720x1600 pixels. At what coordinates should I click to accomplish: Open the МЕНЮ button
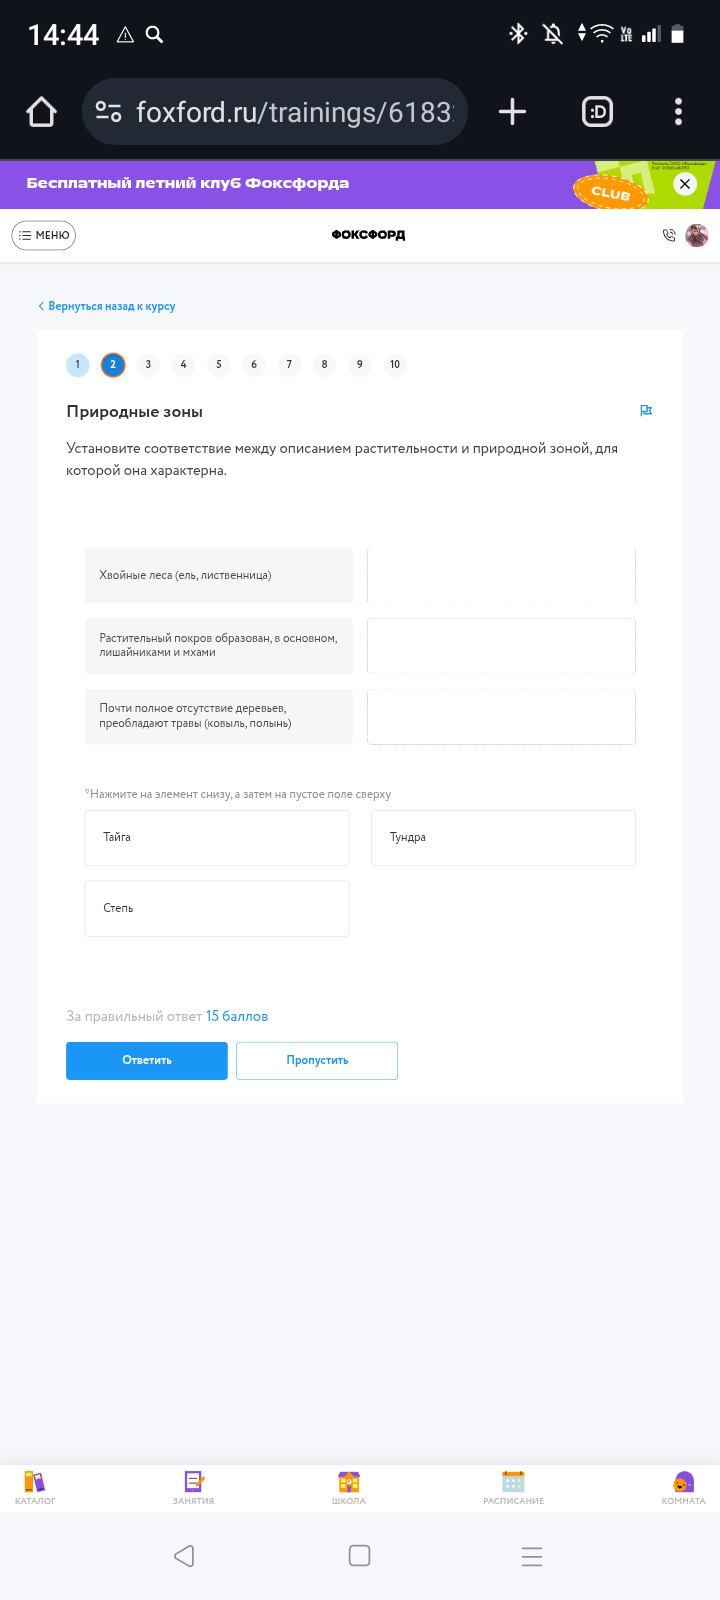click(x=44, y=235)
